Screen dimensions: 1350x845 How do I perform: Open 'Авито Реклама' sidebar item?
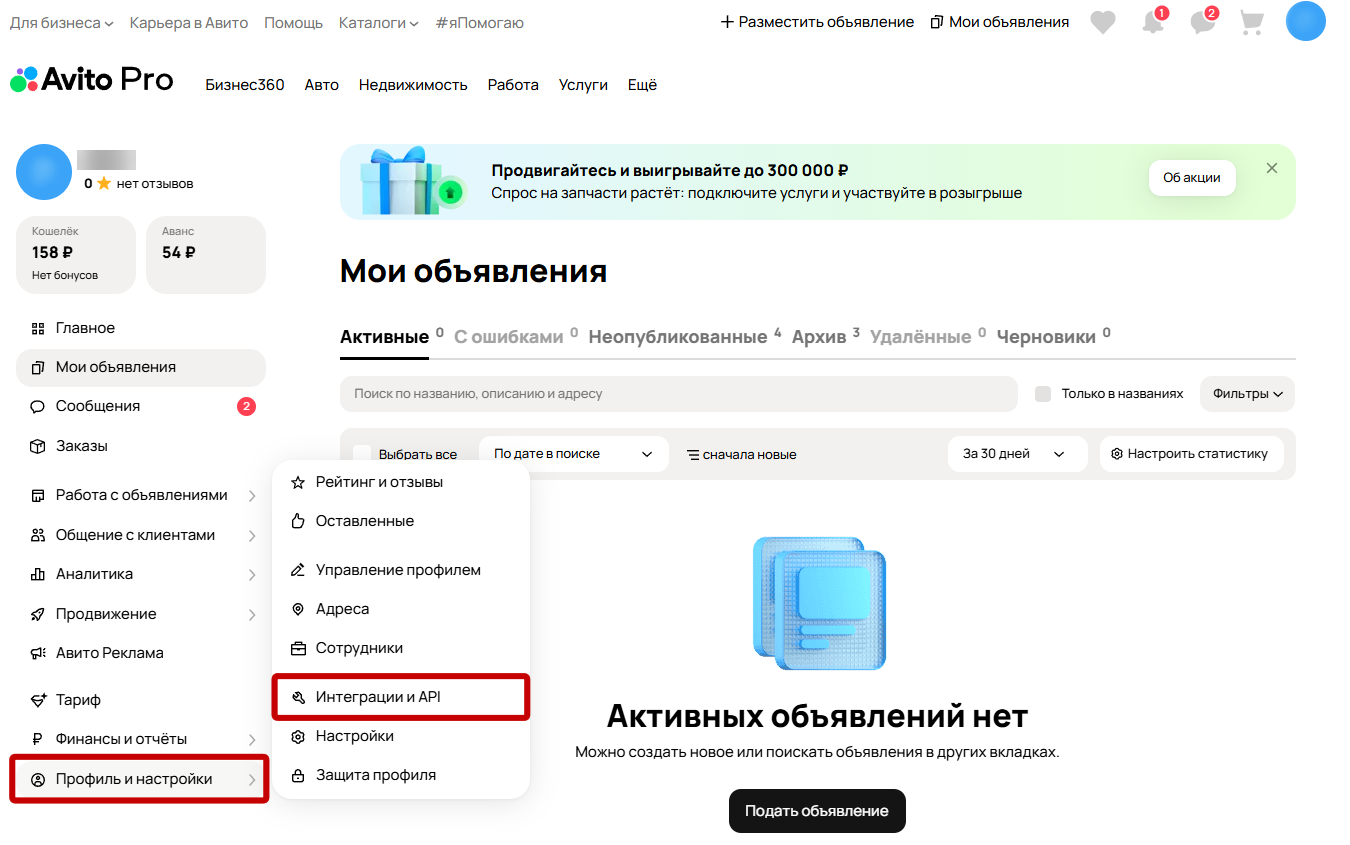pos(141,653)
